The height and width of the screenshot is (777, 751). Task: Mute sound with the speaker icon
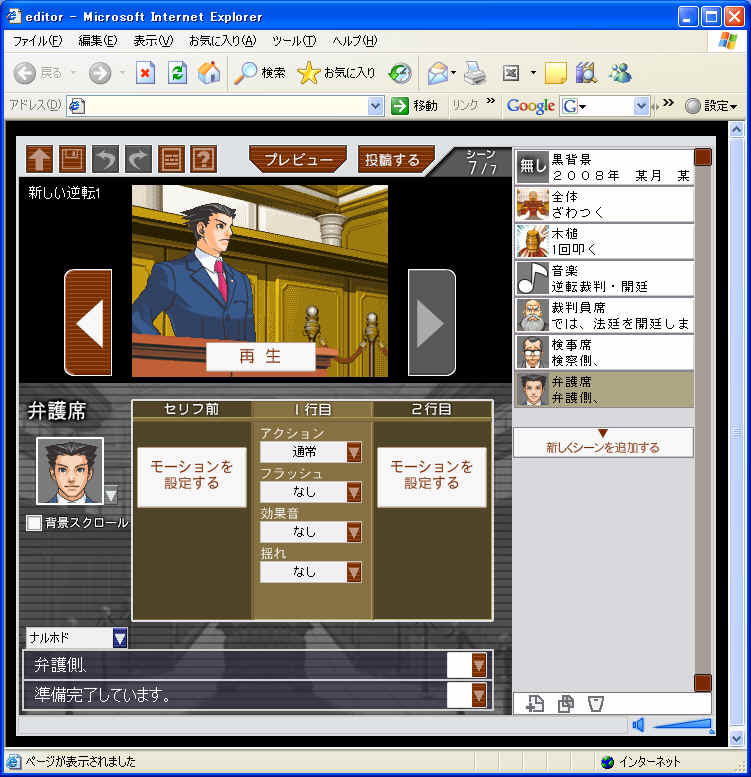639,725
